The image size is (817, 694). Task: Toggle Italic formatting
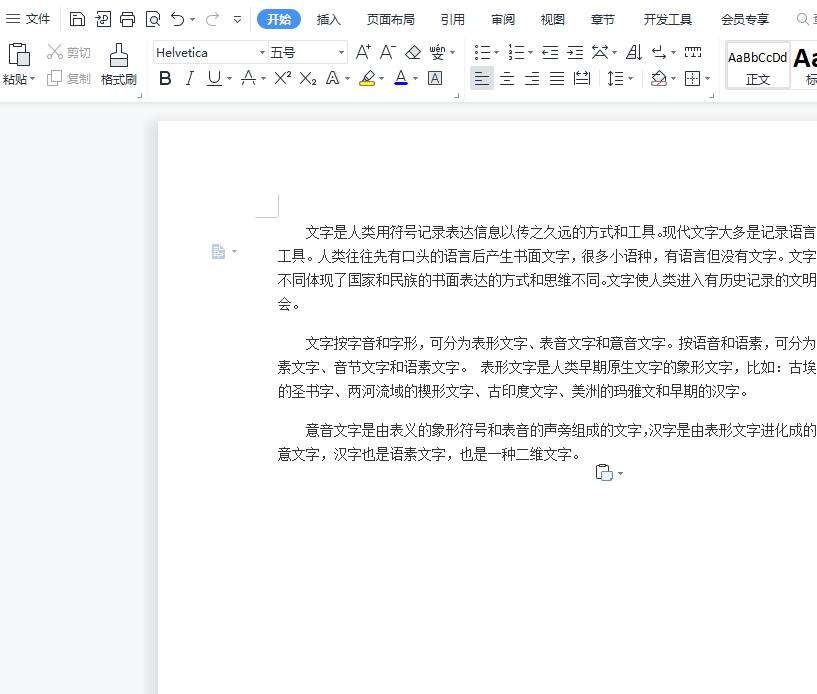tap(190, 78)
